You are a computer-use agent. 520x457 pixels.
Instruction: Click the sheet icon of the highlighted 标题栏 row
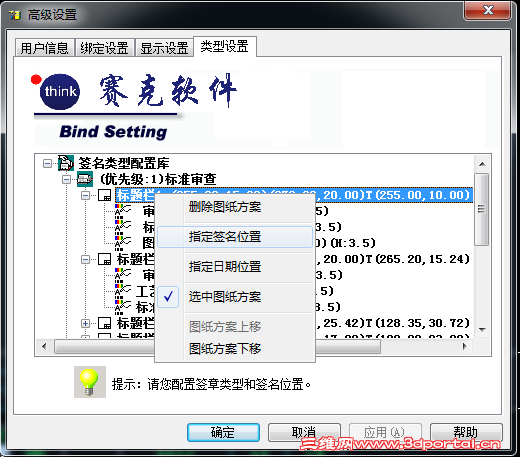(104, 195)
